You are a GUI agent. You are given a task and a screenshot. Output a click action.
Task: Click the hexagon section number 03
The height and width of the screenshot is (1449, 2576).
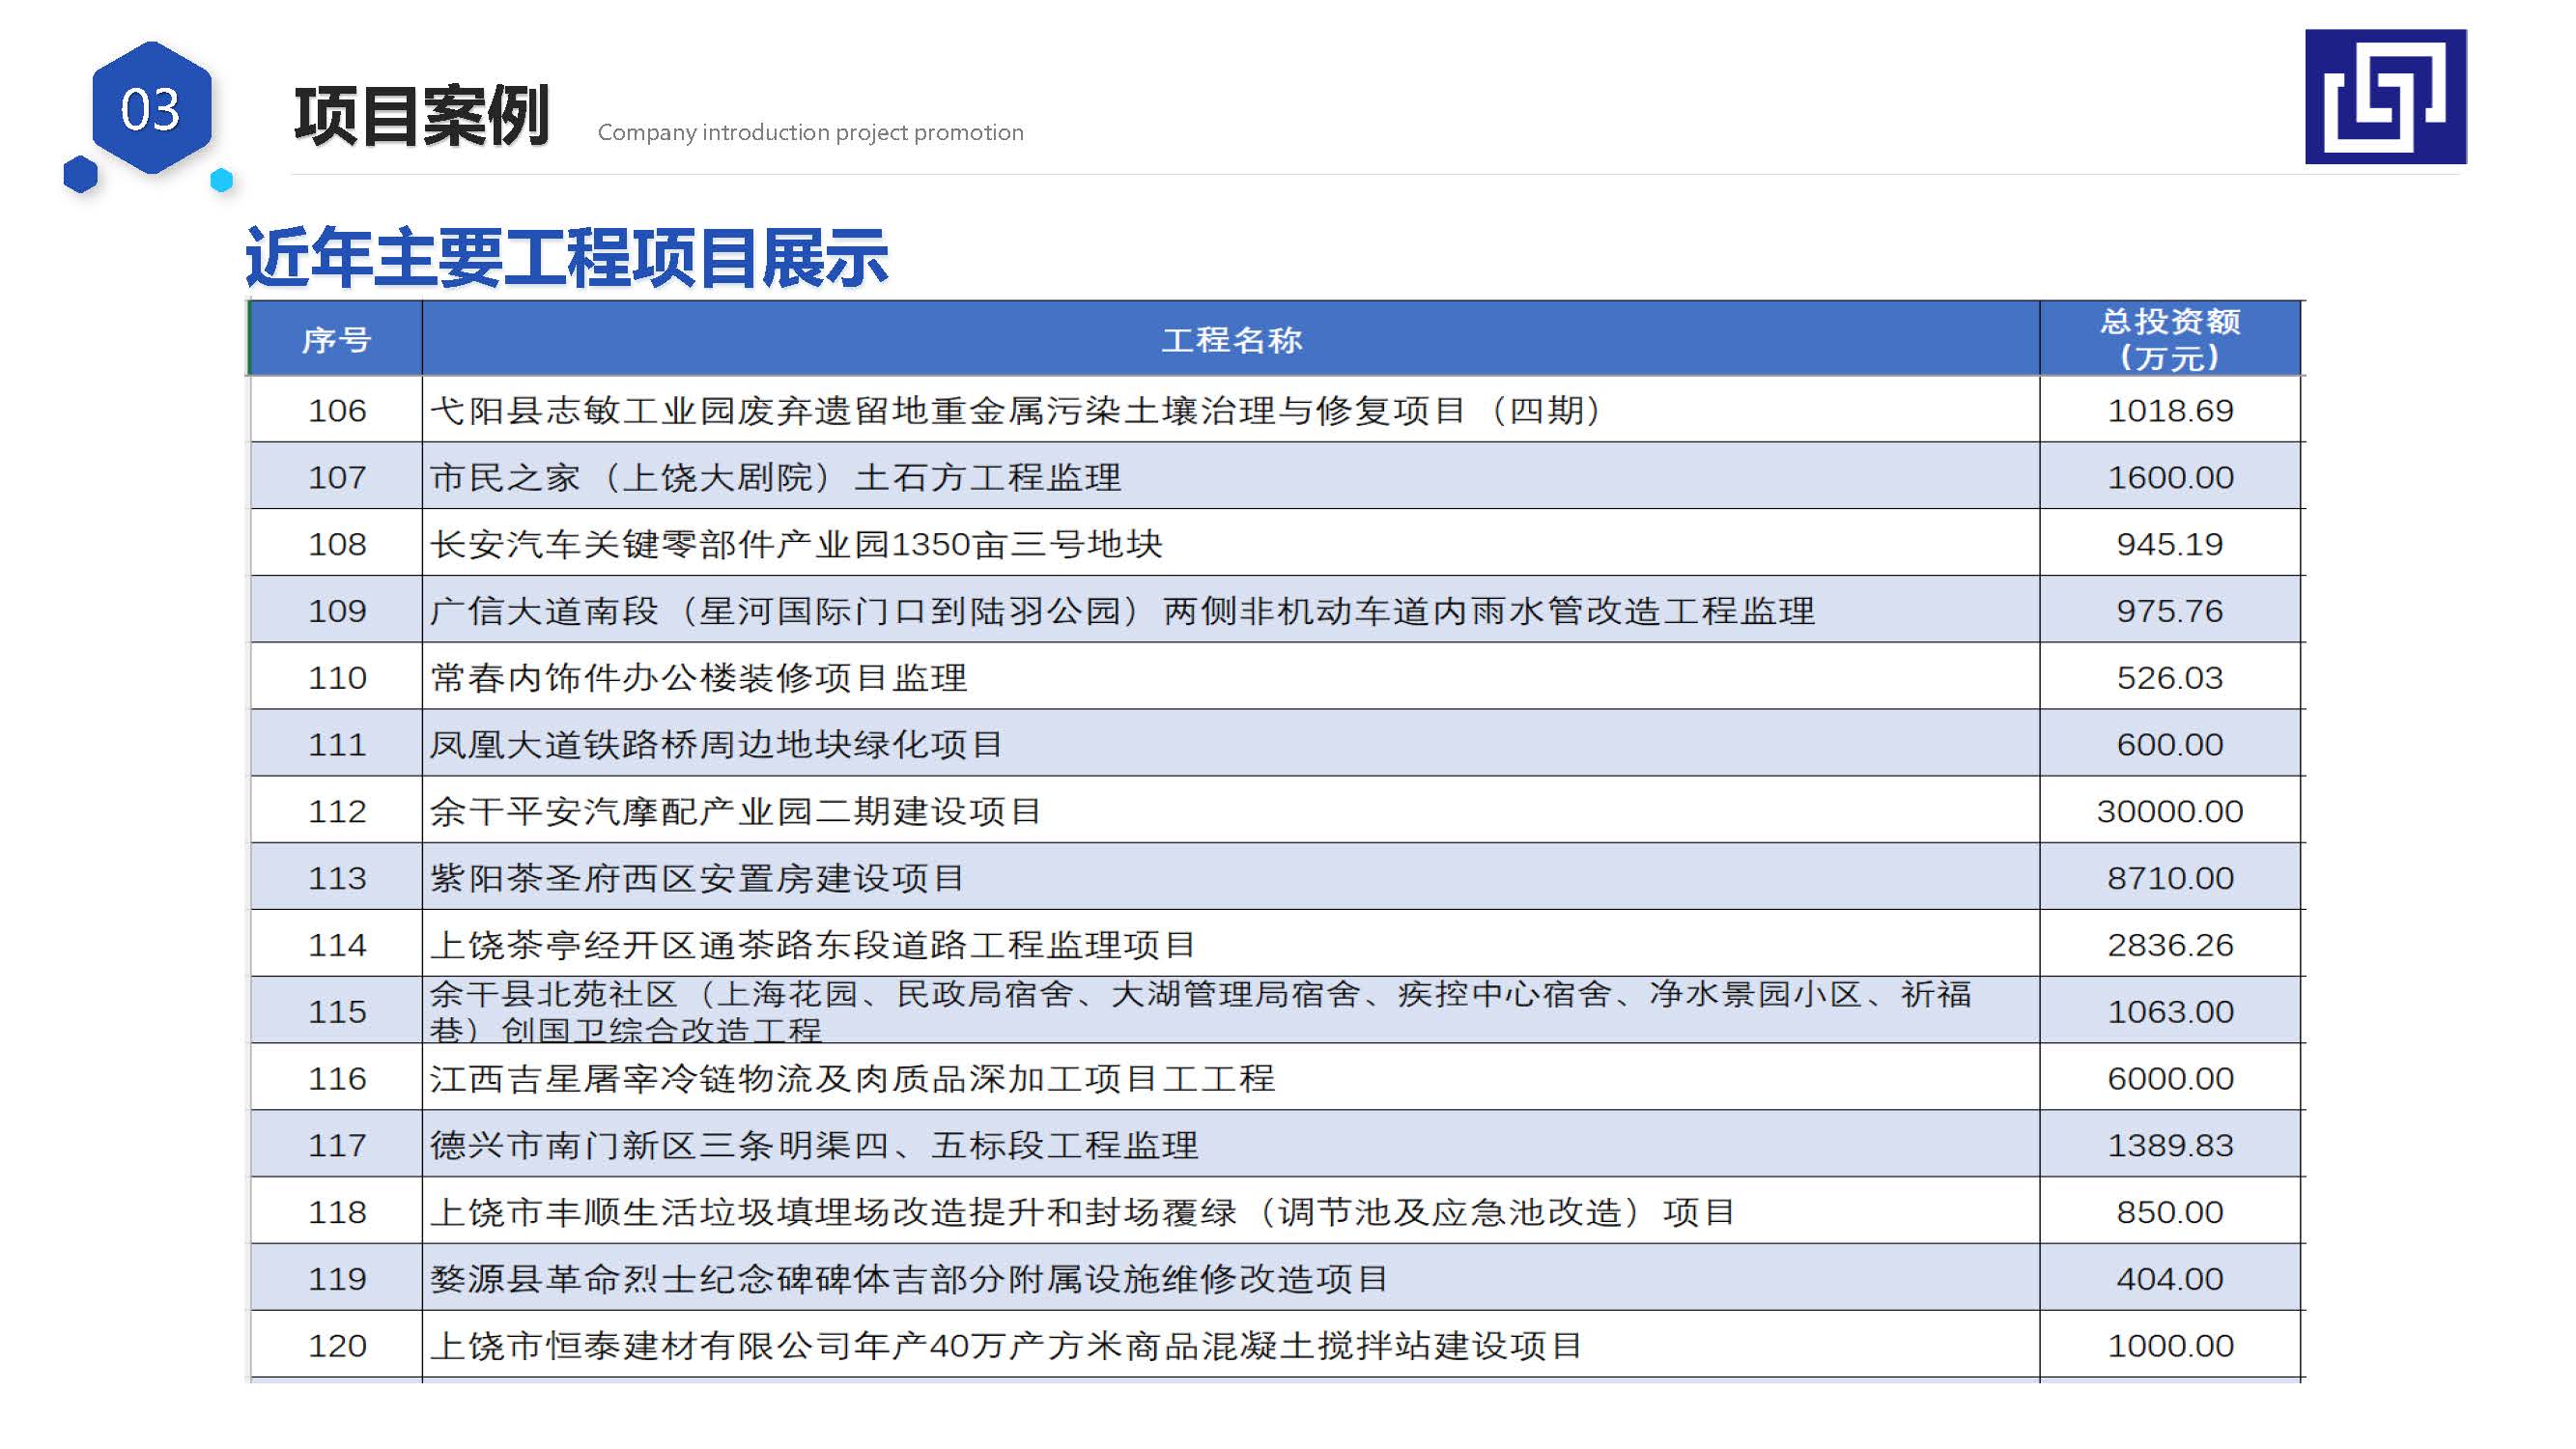151,108
